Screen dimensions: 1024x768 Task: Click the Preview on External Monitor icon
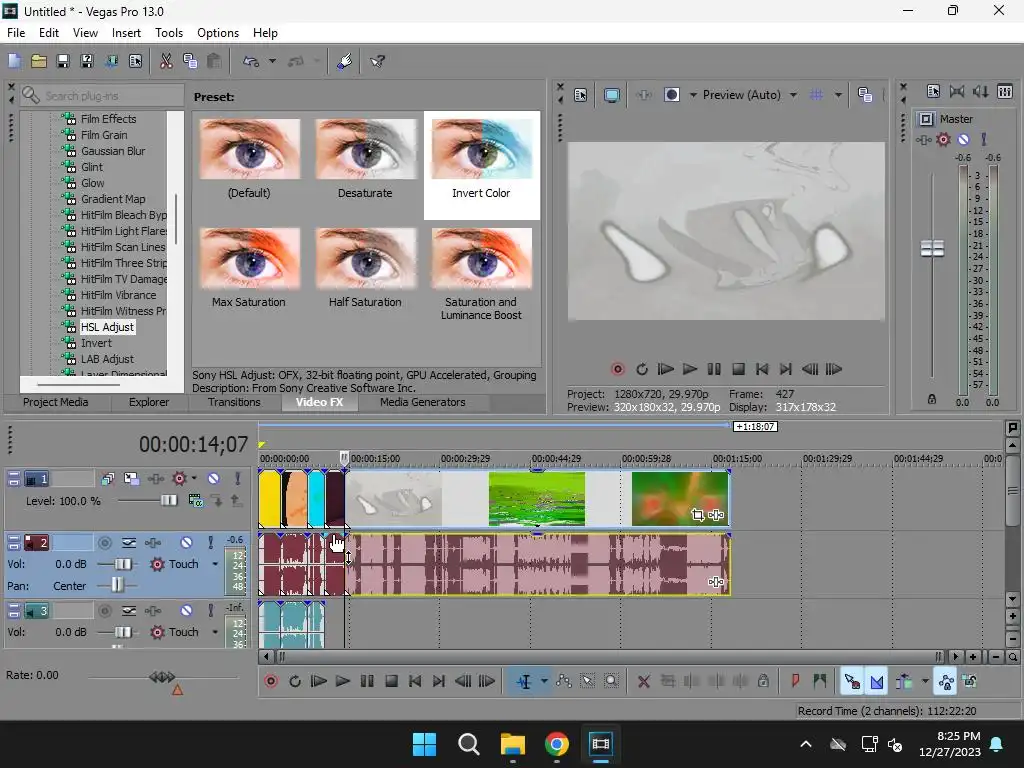[x=612, y=95]
